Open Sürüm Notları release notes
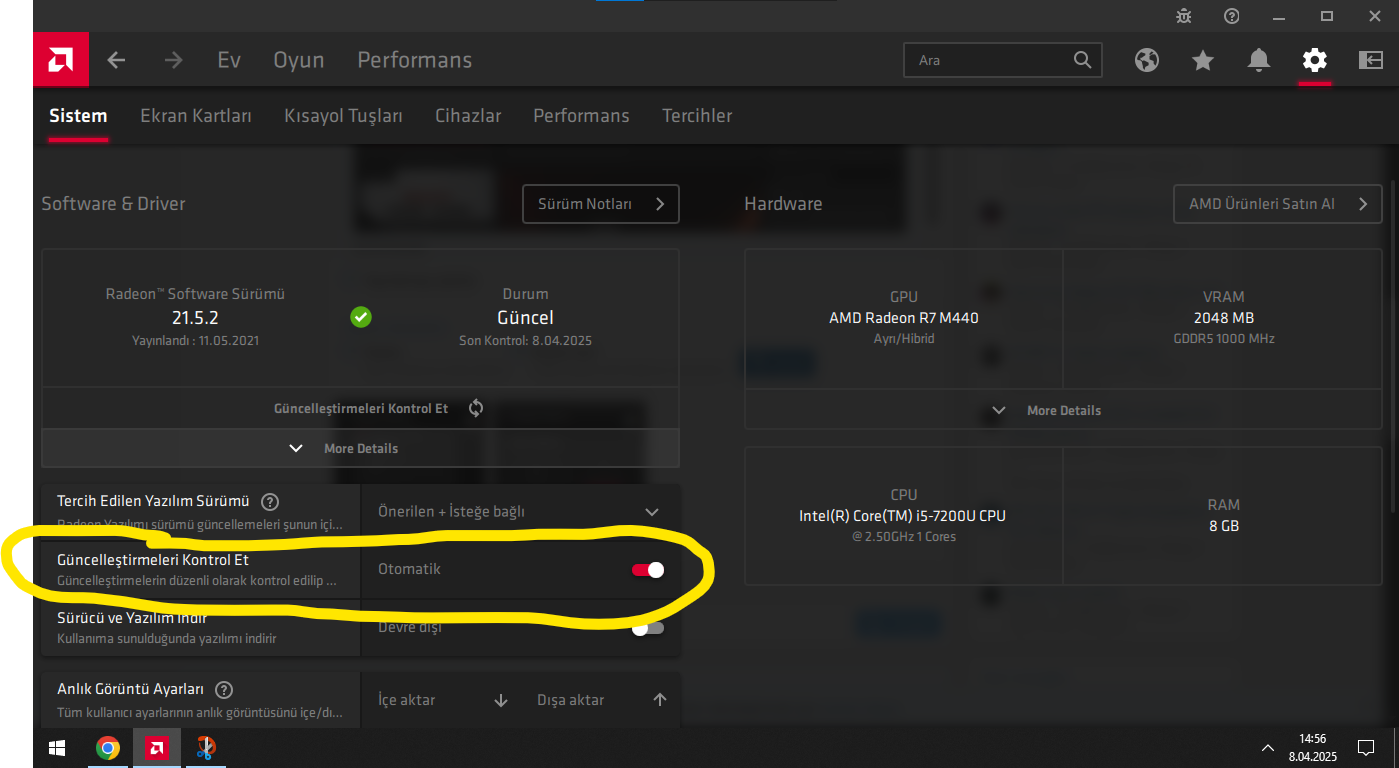The image size is (1399, 768). (x=601, y=204)
